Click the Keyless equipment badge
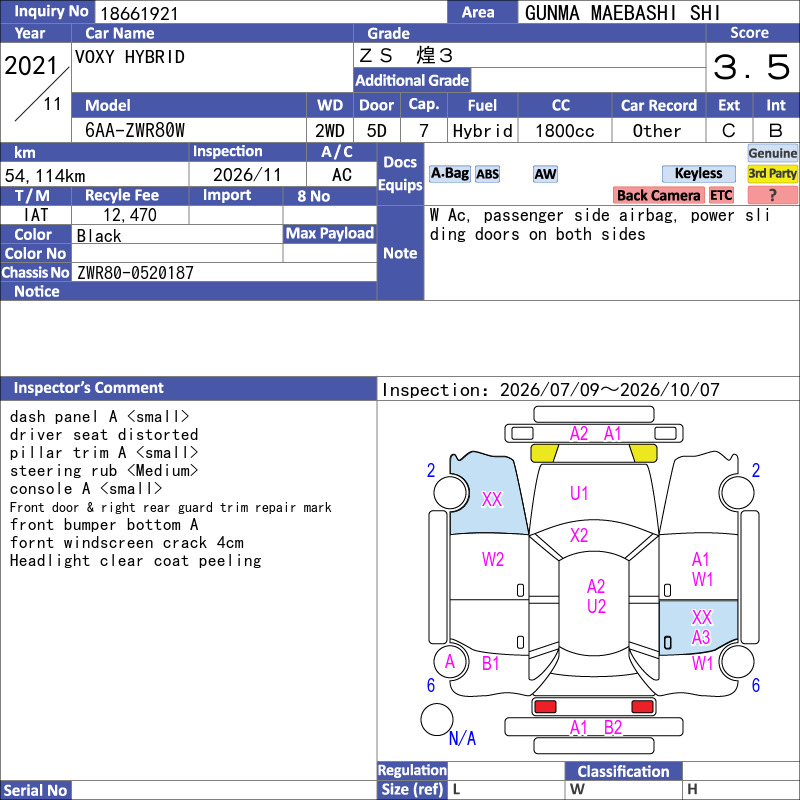The height and width of the screenshot is (800, 800). [698, 174]
